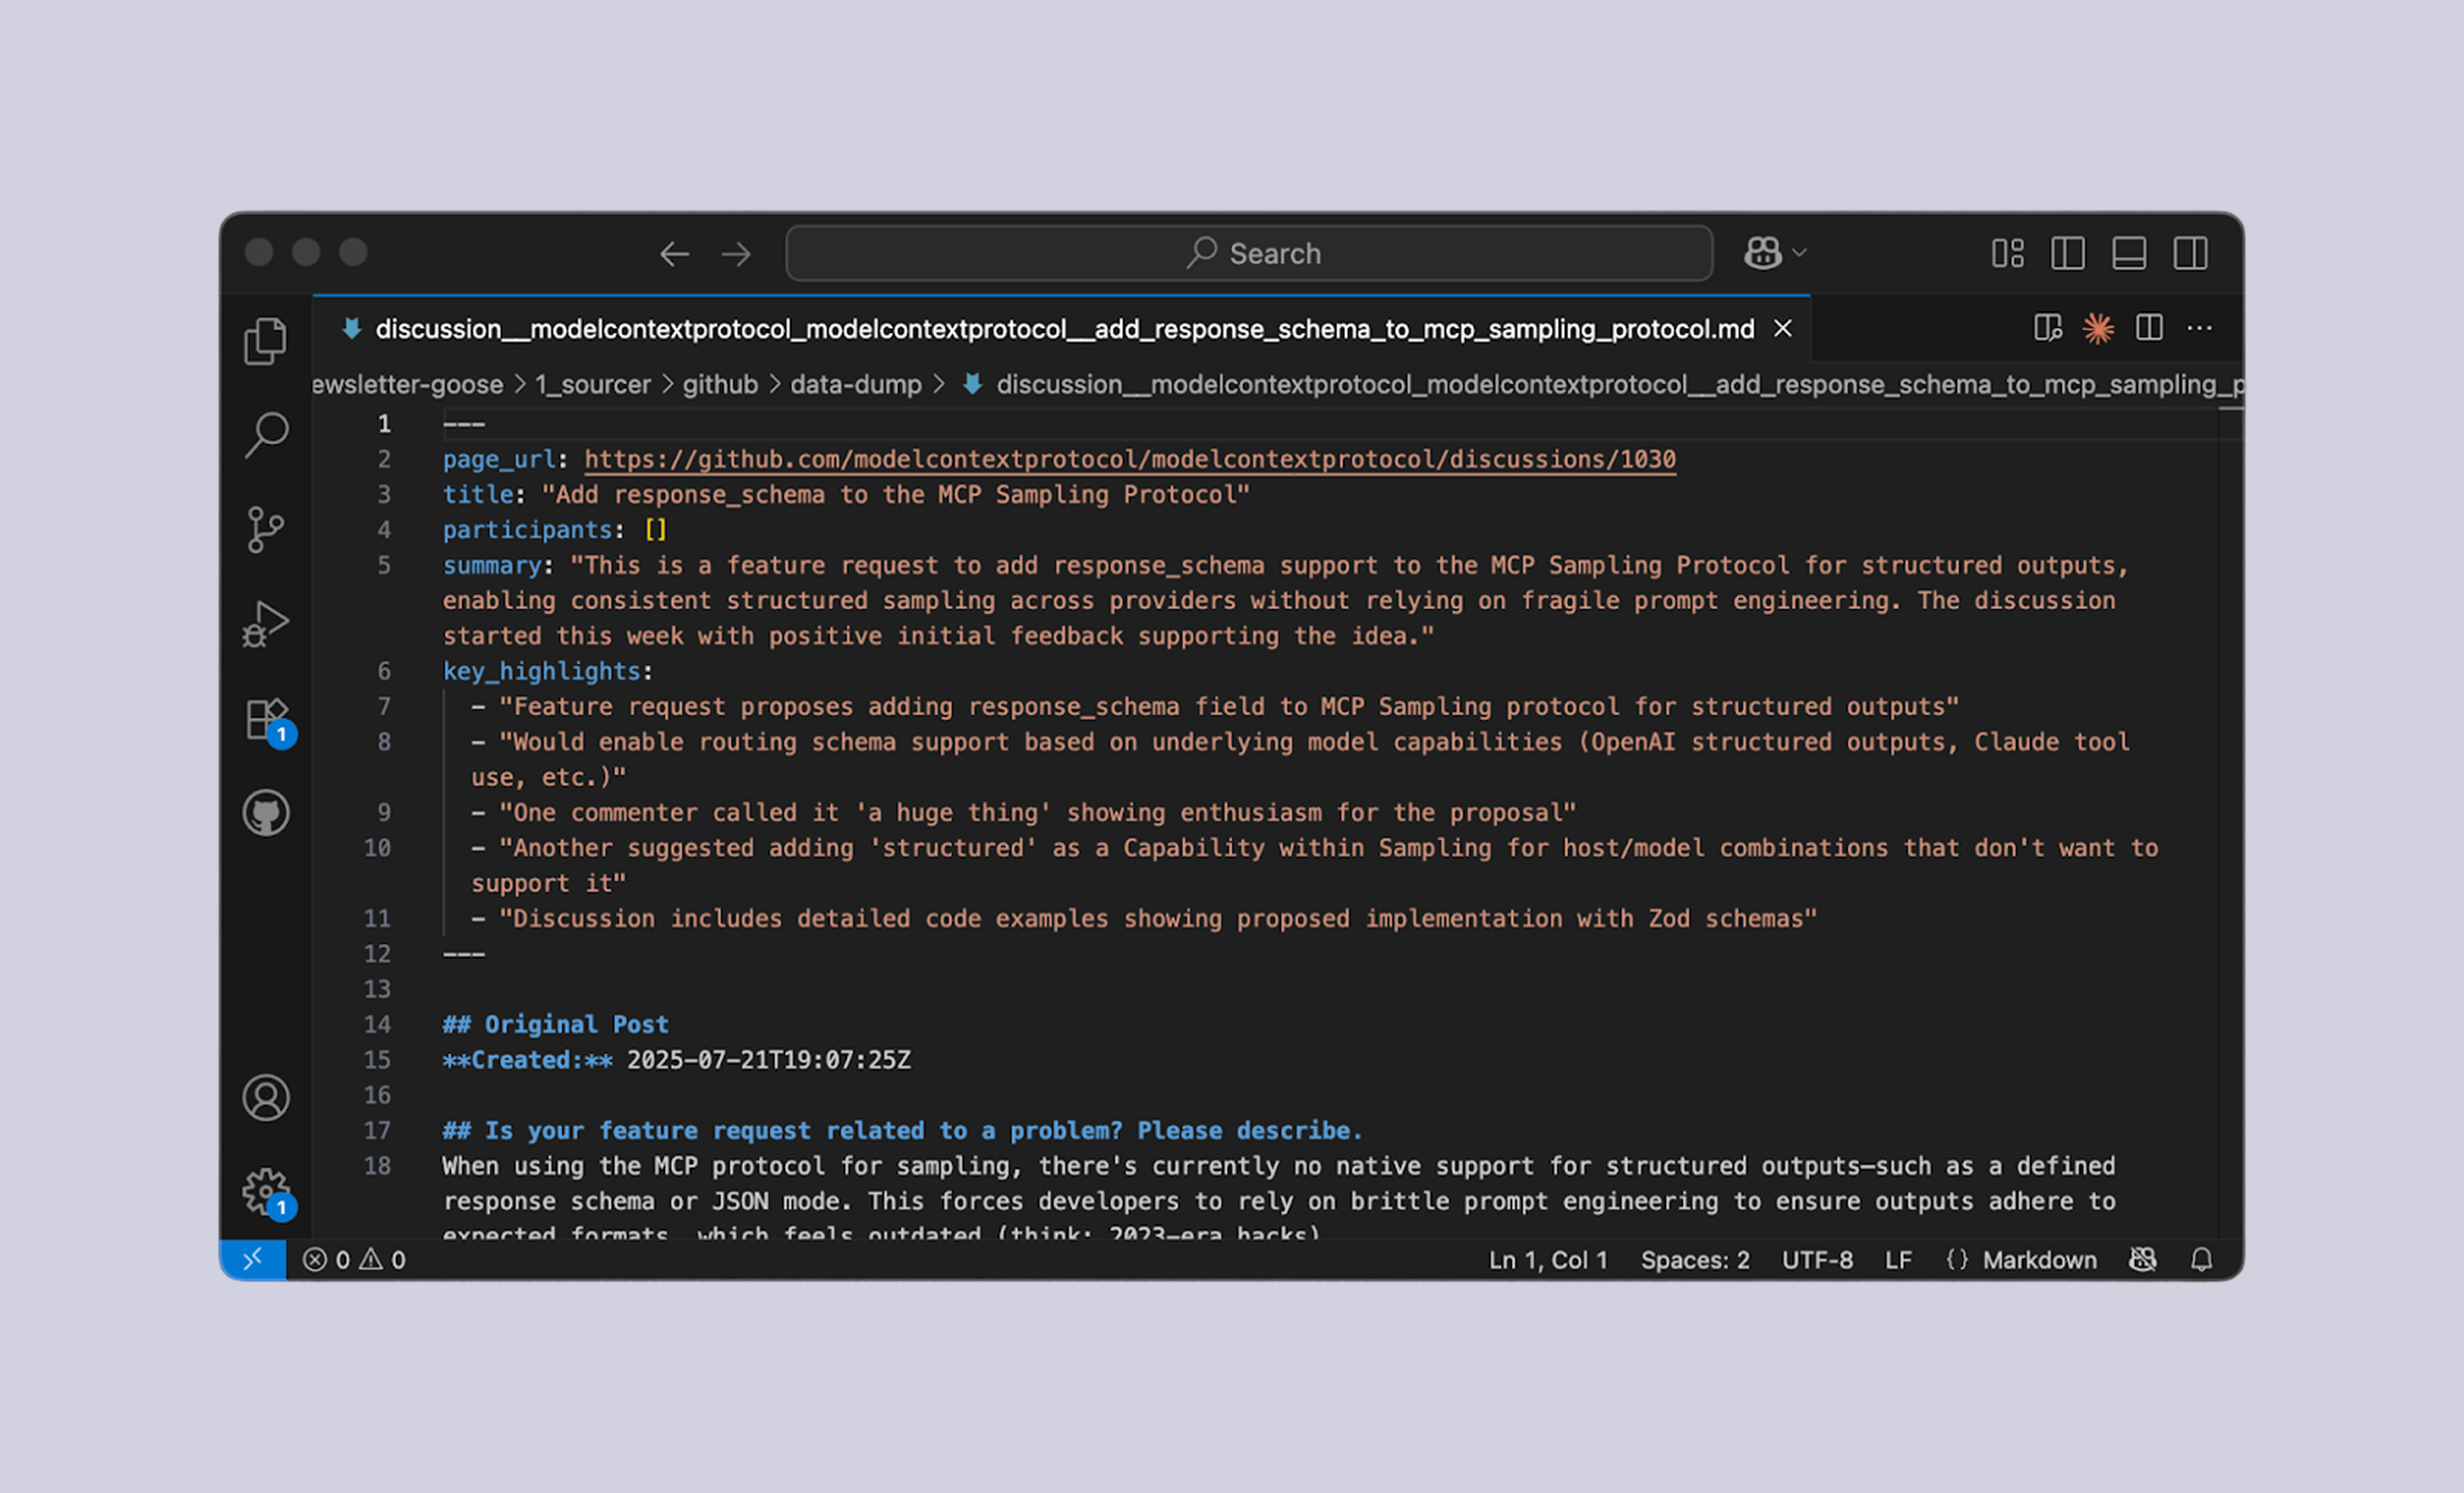Change the LF line ending
The image size is (2464, 1493).
pyautogui.click(x=1898, y=1260)
